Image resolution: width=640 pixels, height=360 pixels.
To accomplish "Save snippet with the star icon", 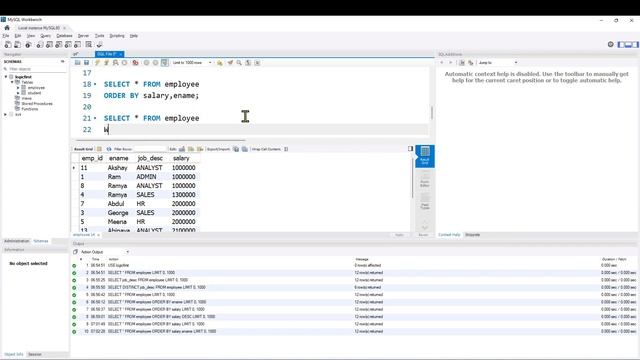I will click(220, 62).
